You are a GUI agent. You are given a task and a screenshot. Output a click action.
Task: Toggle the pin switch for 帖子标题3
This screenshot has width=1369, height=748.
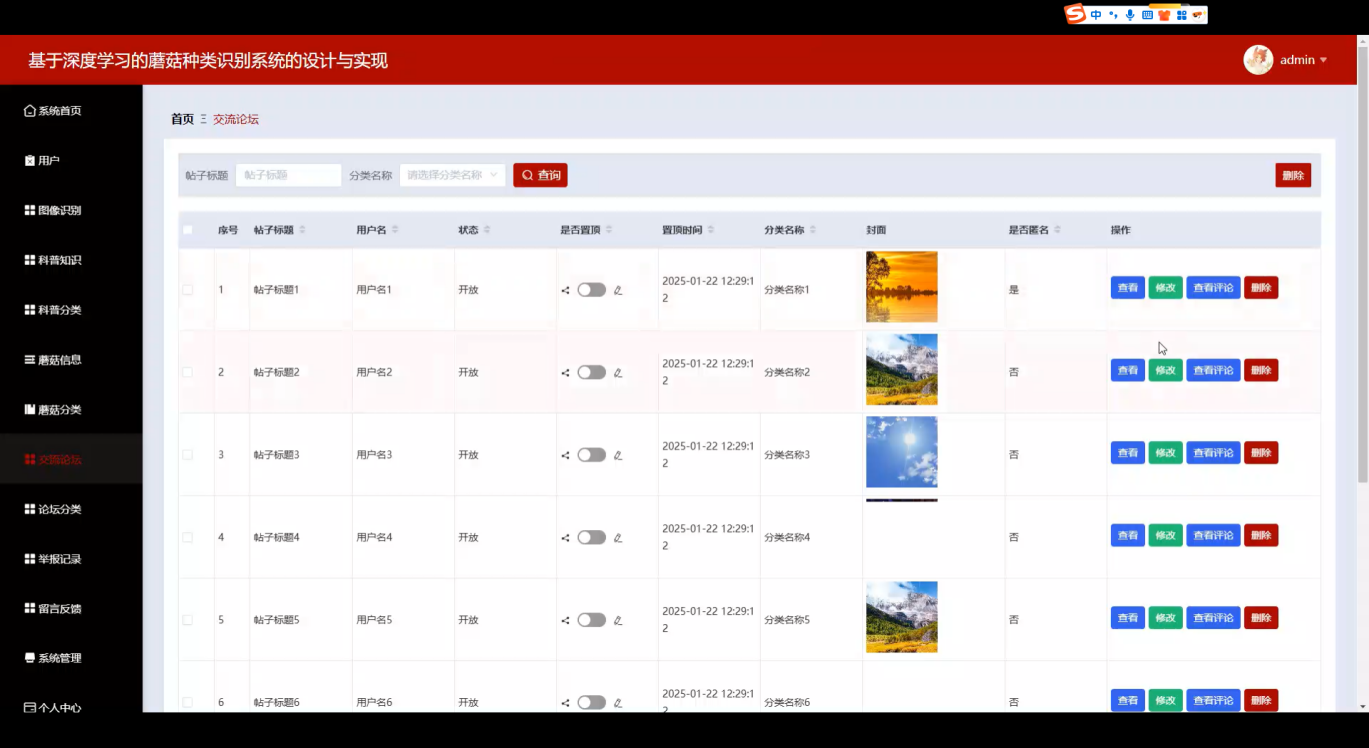tap(591, 455)
